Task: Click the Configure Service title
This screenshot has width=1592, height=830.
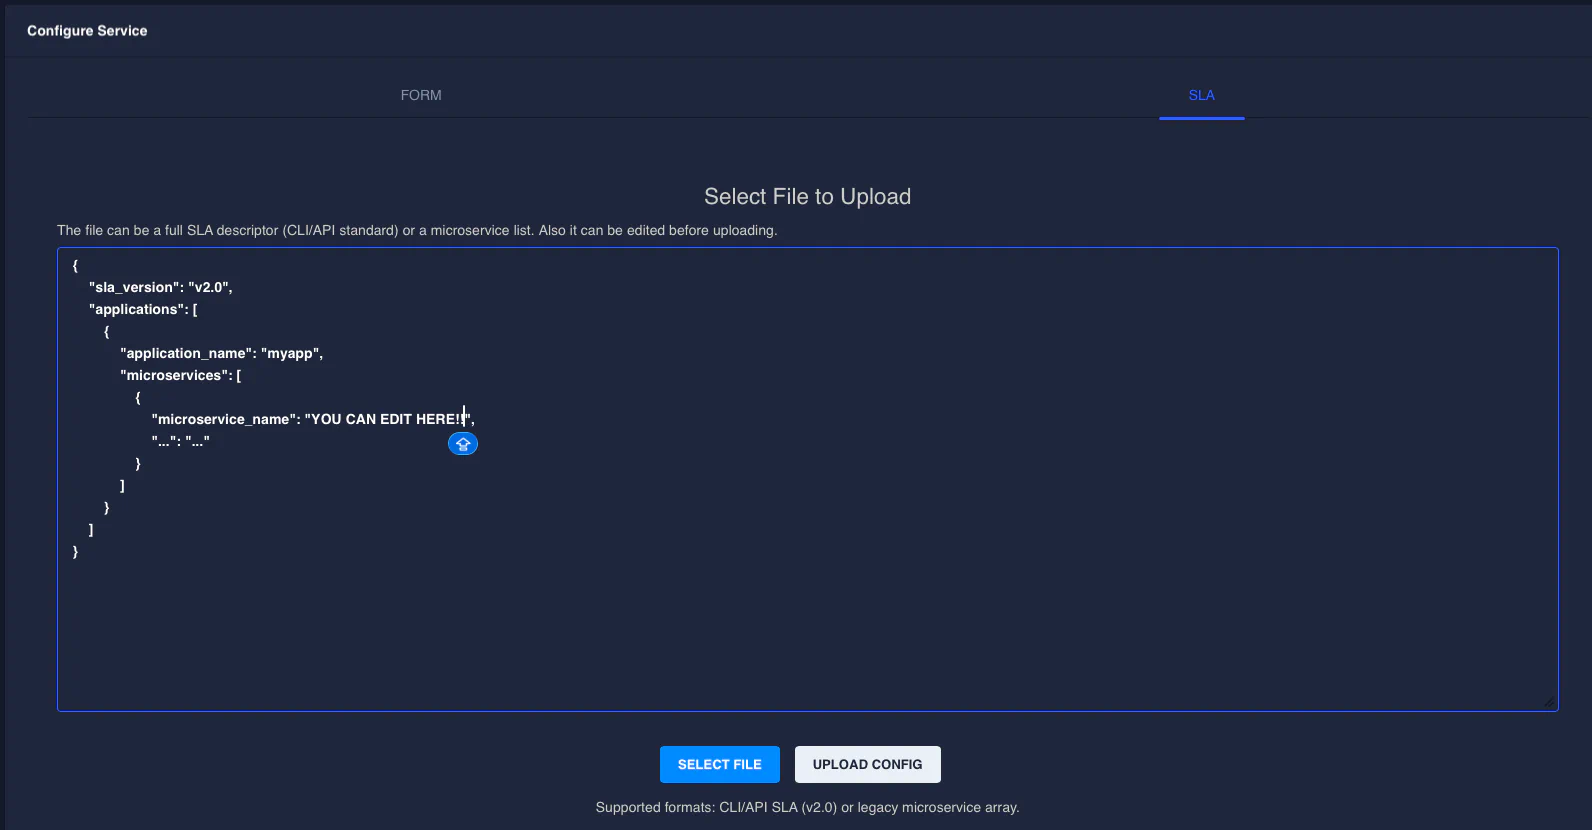Action: tap(87, 31)
